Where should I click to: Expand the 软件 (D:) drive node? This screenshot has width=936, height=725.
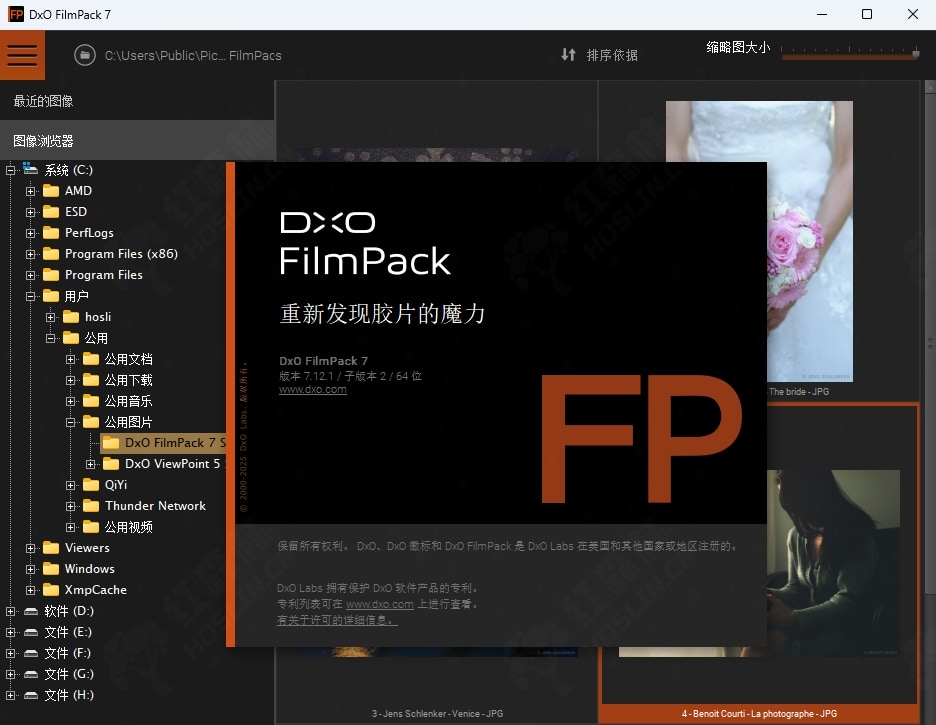pyautogui.click(x=10, y=612)
